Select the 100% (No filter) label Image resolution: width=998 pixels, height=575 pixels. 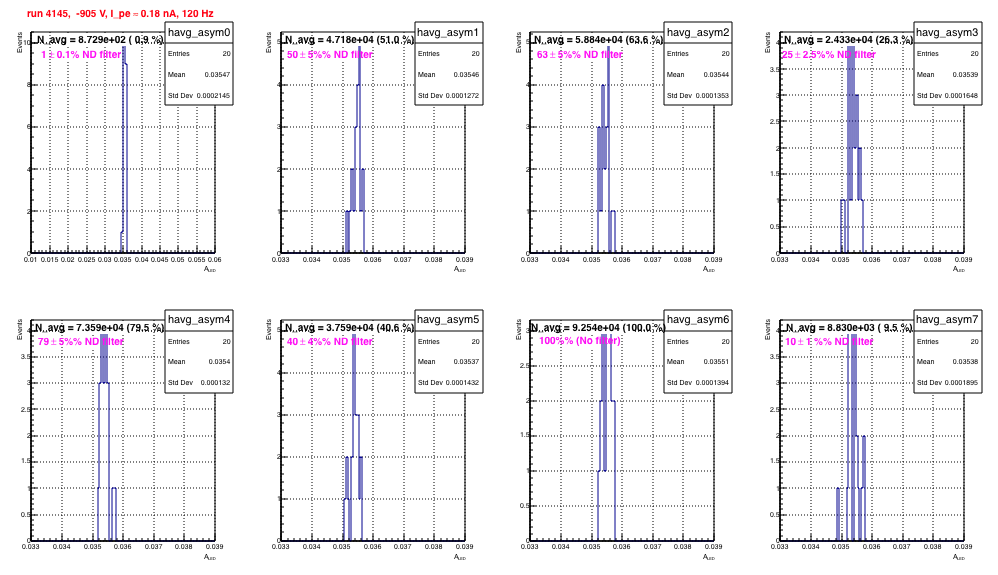[580, 341]
